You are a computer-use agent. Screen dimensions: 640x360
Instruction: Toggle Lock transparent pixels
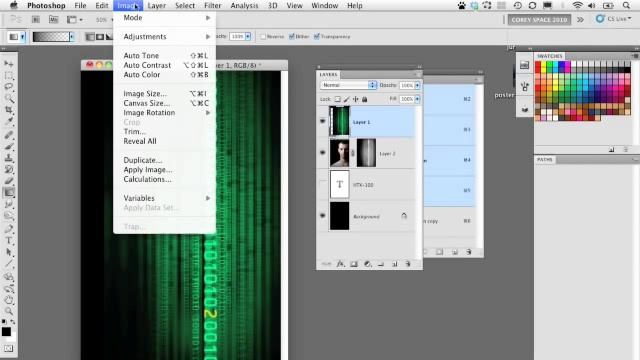click(338, 99)
